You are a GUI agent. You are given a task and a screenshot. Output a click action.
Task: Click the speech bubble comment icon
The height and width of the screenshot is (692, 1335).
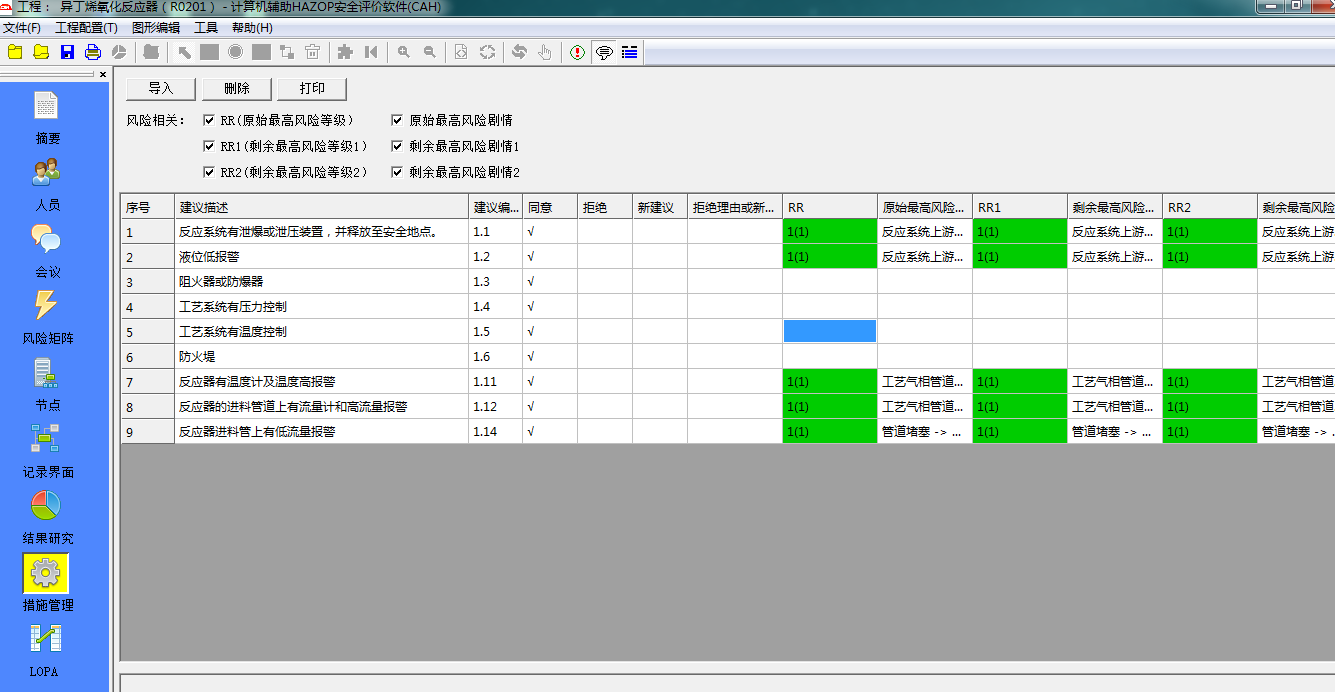(604, 52)
